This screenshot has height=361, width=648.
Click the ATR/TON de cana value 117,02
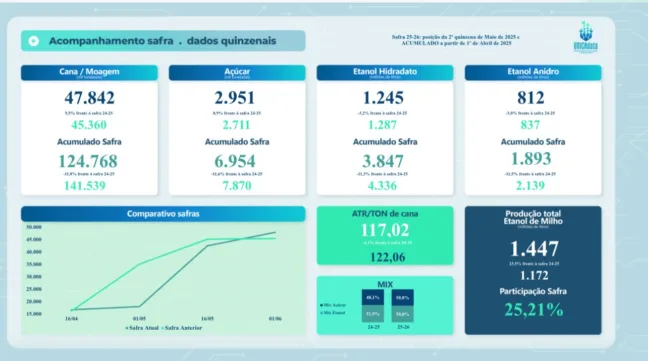pyautogui.click(x=385, y=230)
